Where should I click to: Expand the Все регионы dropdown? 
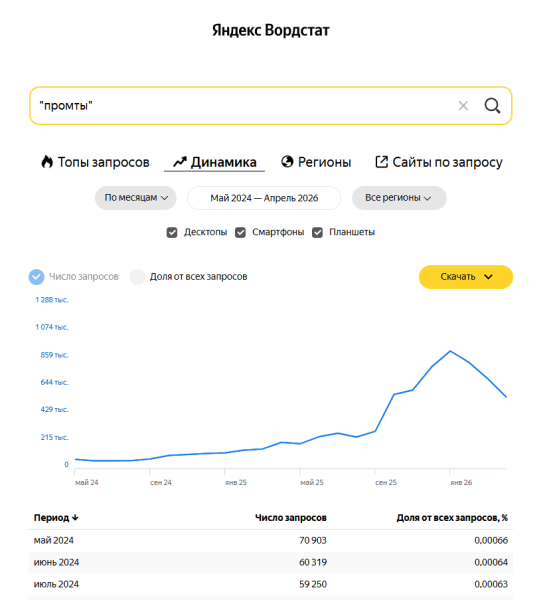399,198
